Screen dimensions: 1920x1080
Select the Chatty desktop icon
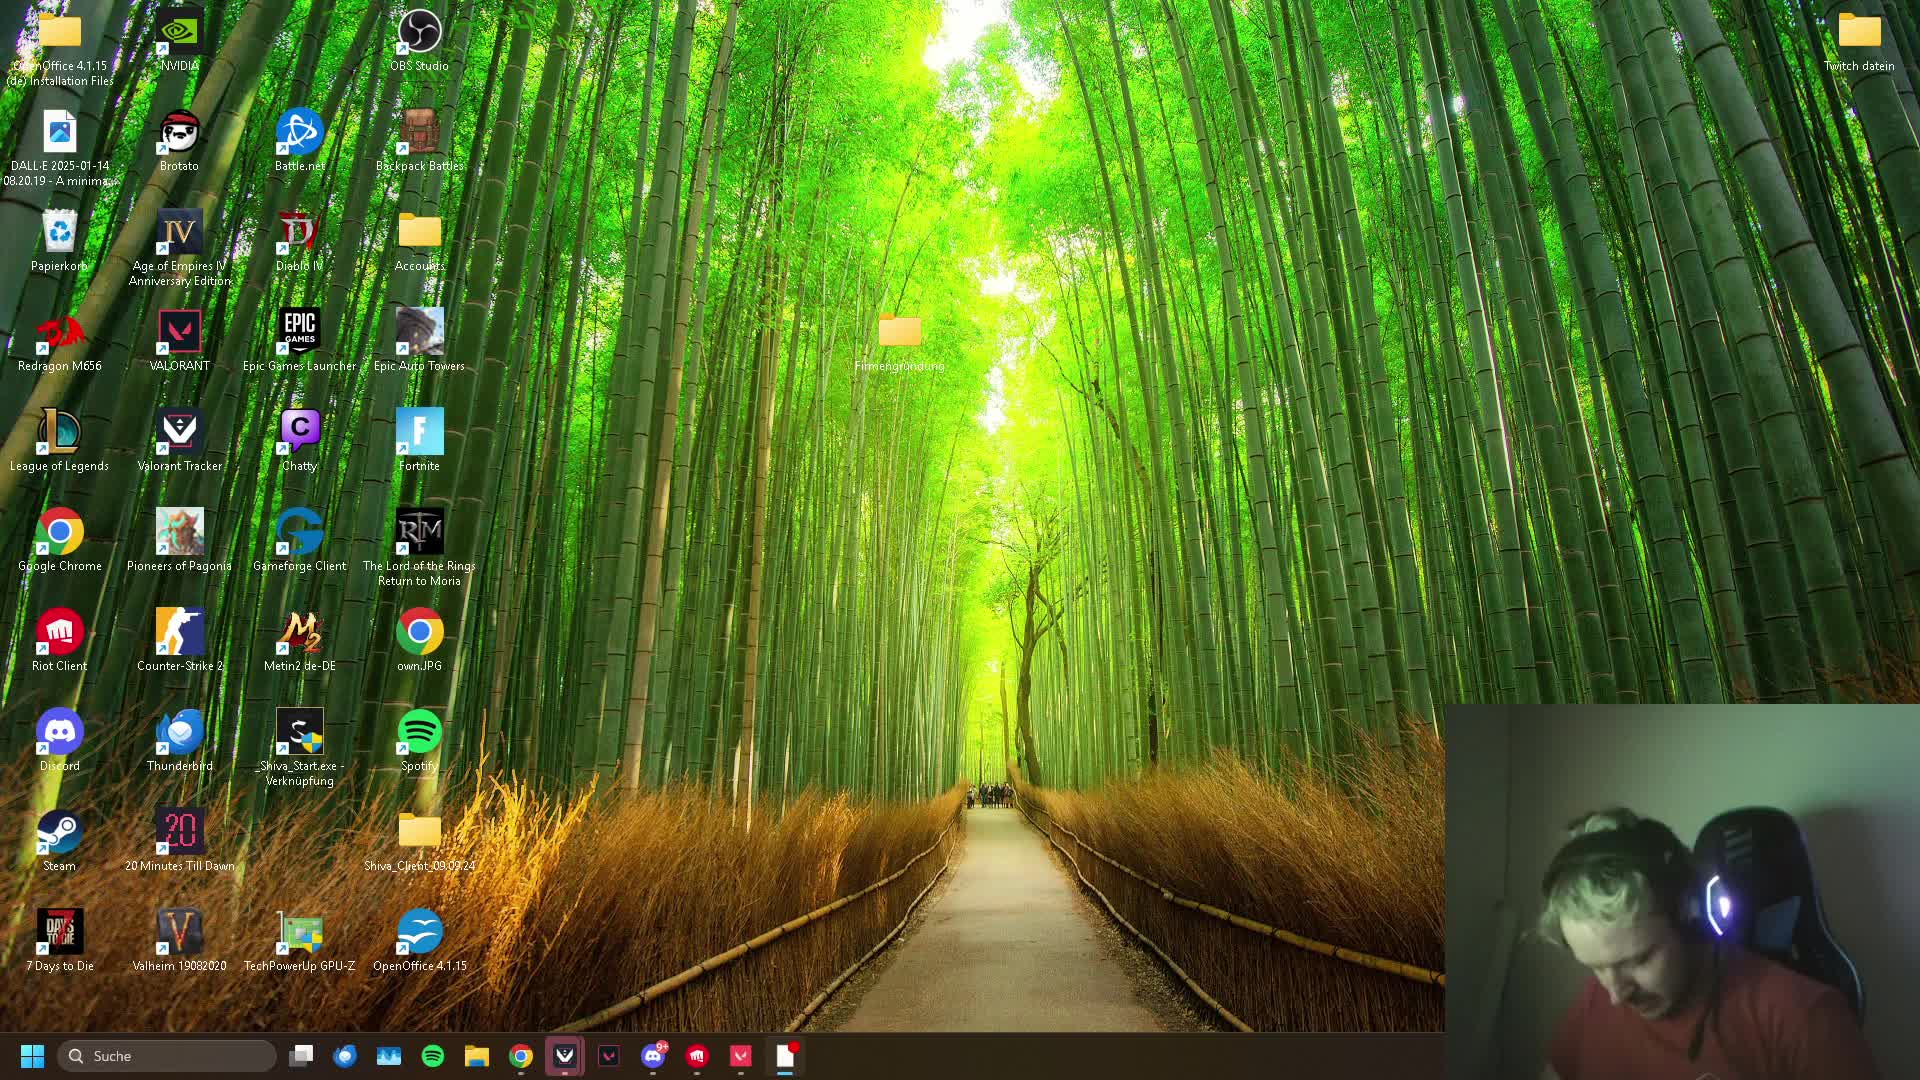299,440
